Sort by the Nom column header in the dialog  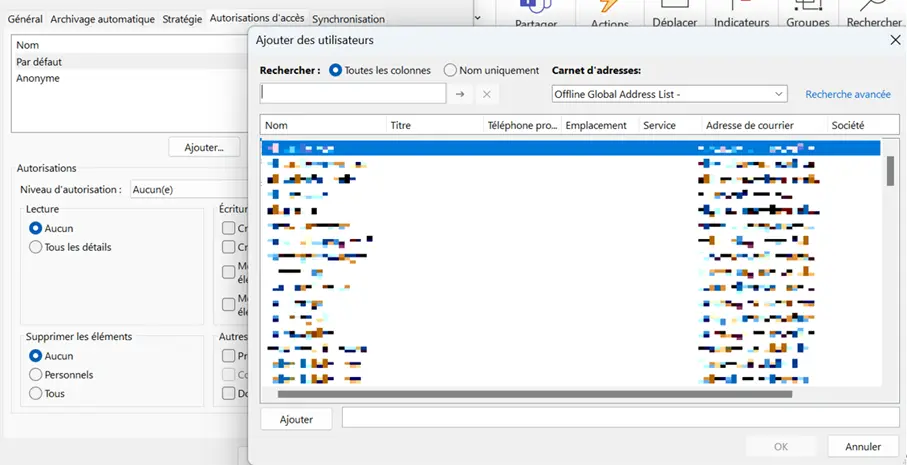323,125
